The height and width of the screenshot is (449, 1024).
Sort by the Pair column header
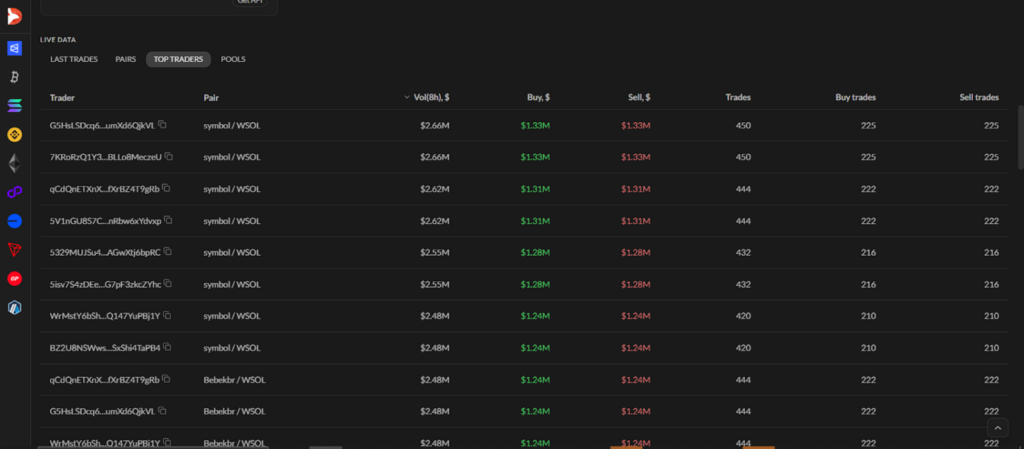click(x=211, y=97)
